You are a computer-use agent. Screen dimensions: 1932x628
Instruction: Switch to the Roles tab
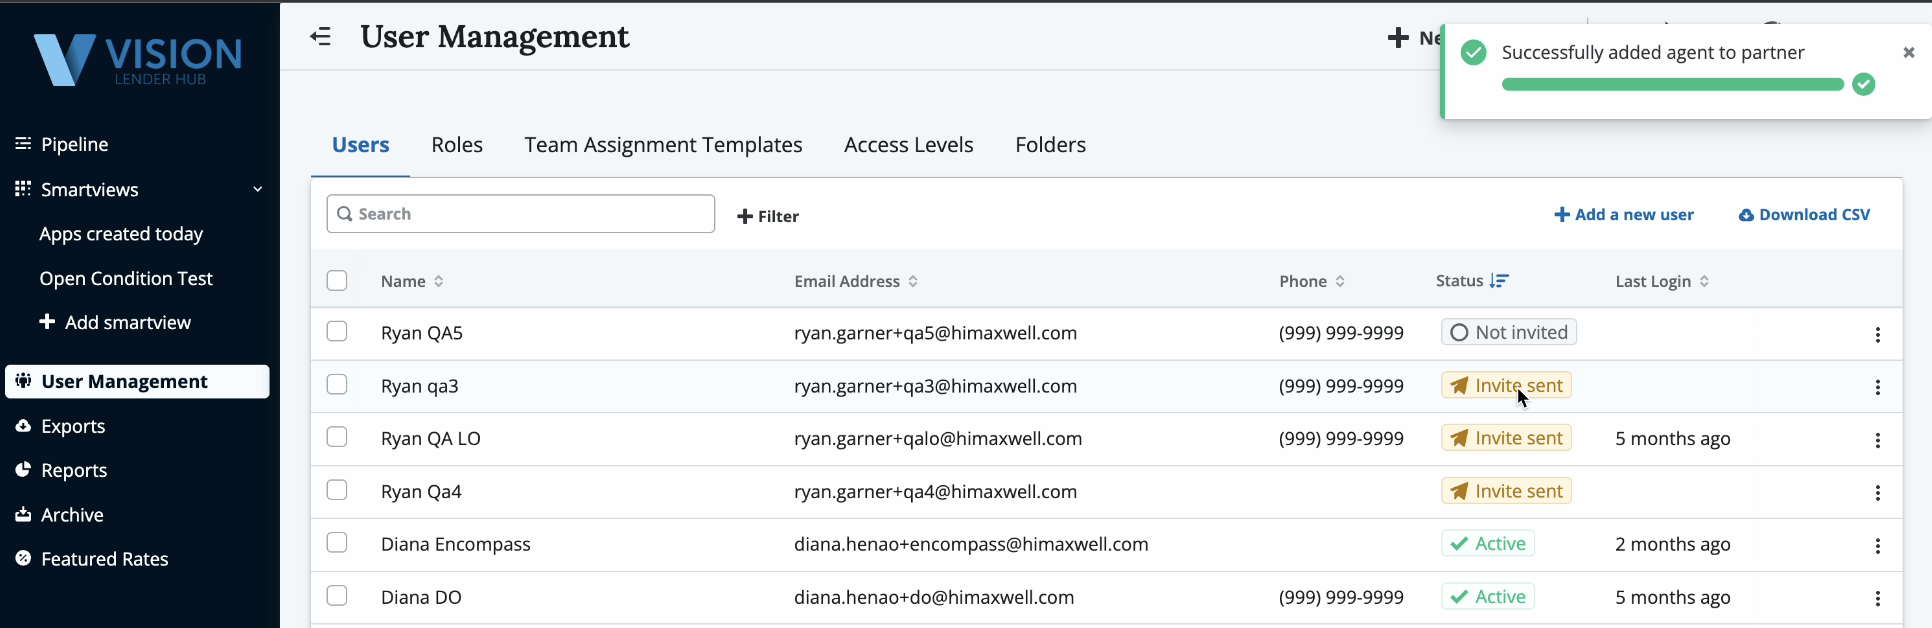coord(457,145)
